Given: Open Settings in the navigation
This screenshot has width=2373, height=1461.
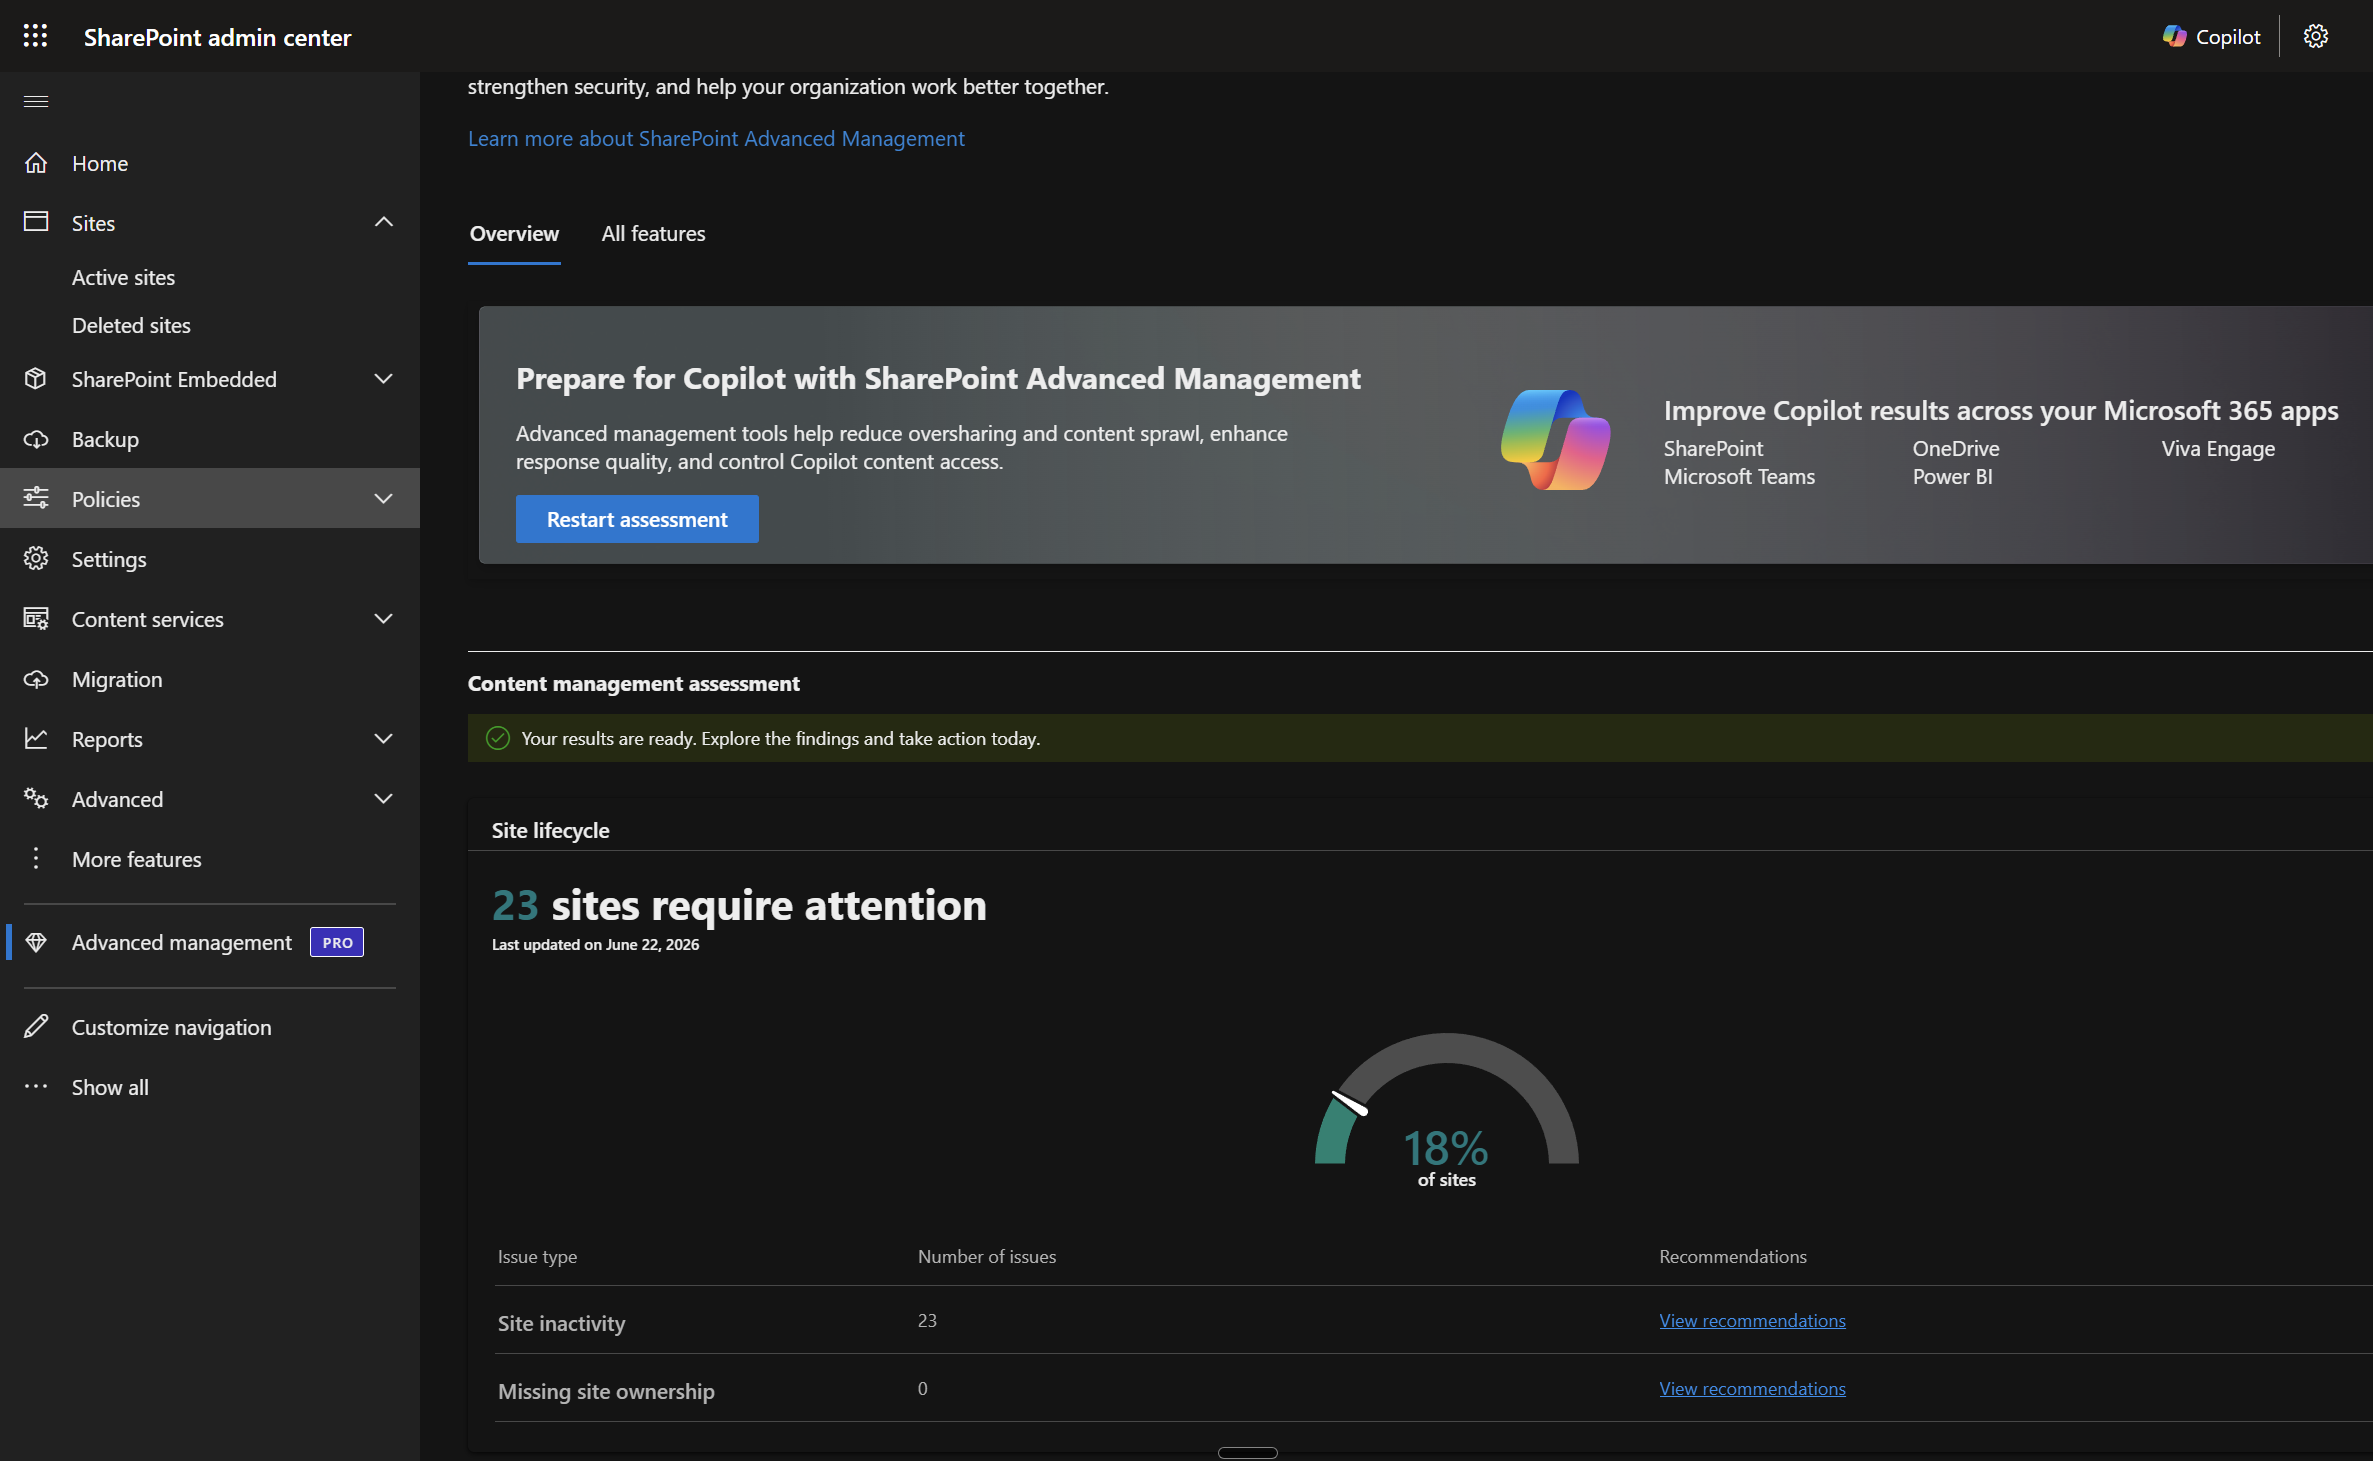Looking at the screenshot, I should [109, 559].
